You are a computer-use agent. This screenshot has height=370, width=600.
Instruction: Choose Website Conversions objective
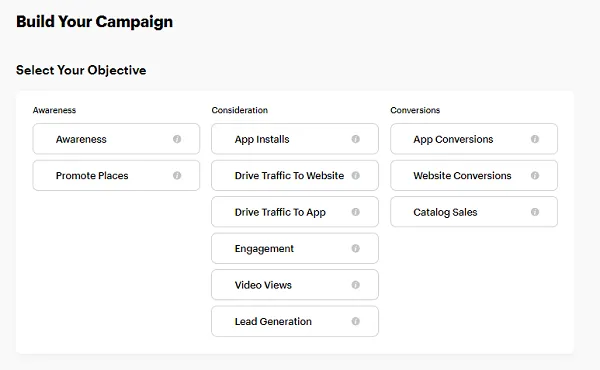[474, 175]
